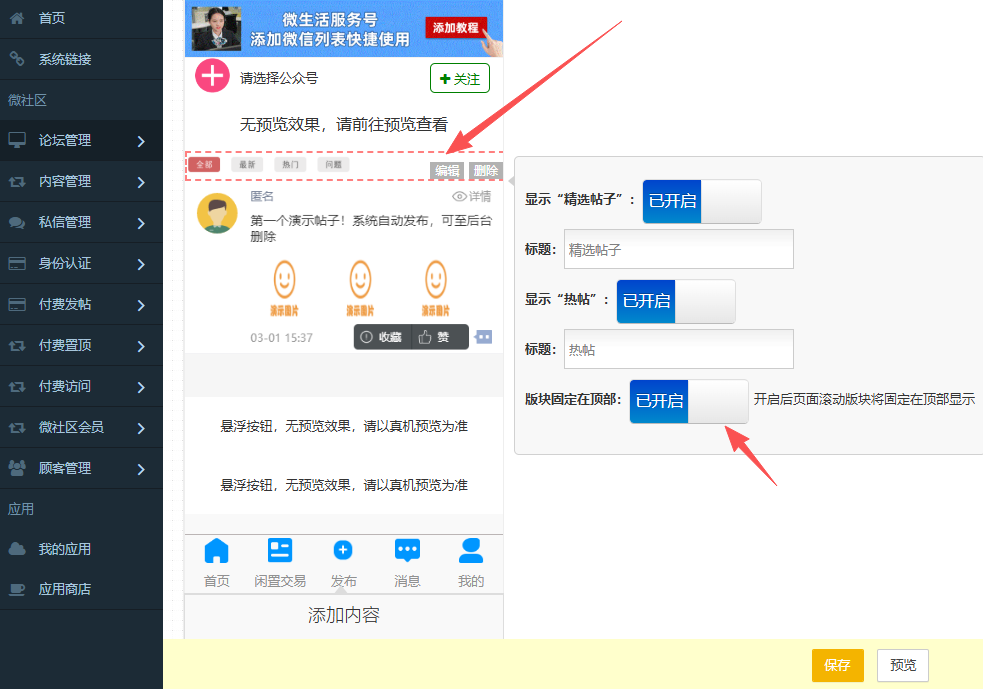Image resolution: width=983 pixels, height=689 pixels.
Task: Click the green 关注 follow button
Action: point(459,78)
